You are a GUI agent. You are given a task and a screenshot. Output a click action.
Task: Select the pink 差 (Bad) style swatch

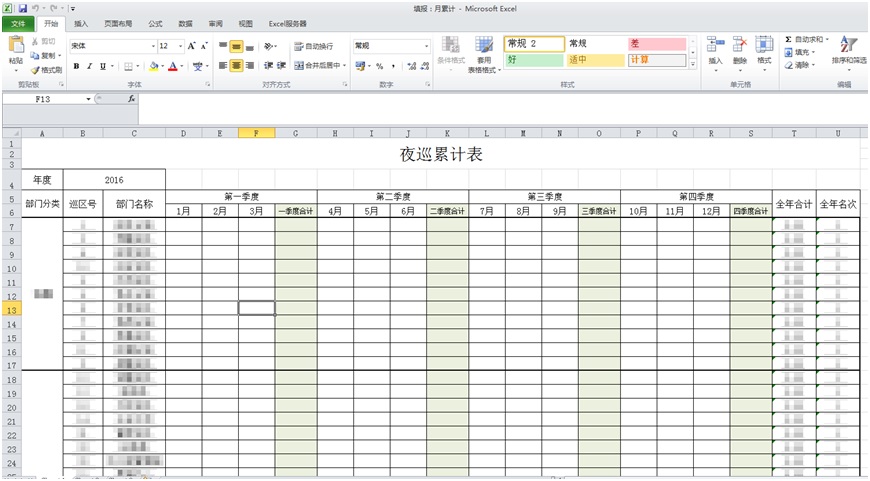656,44
